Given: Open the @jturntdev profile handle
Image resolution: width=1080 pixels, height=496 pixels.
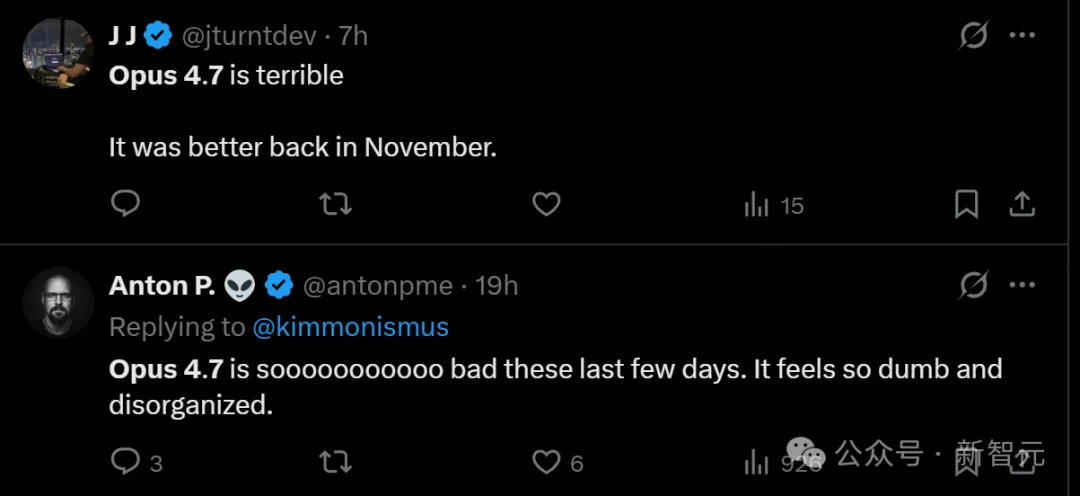Looking at the screenshot, I should pyautogui.click(x=248, y=36).
